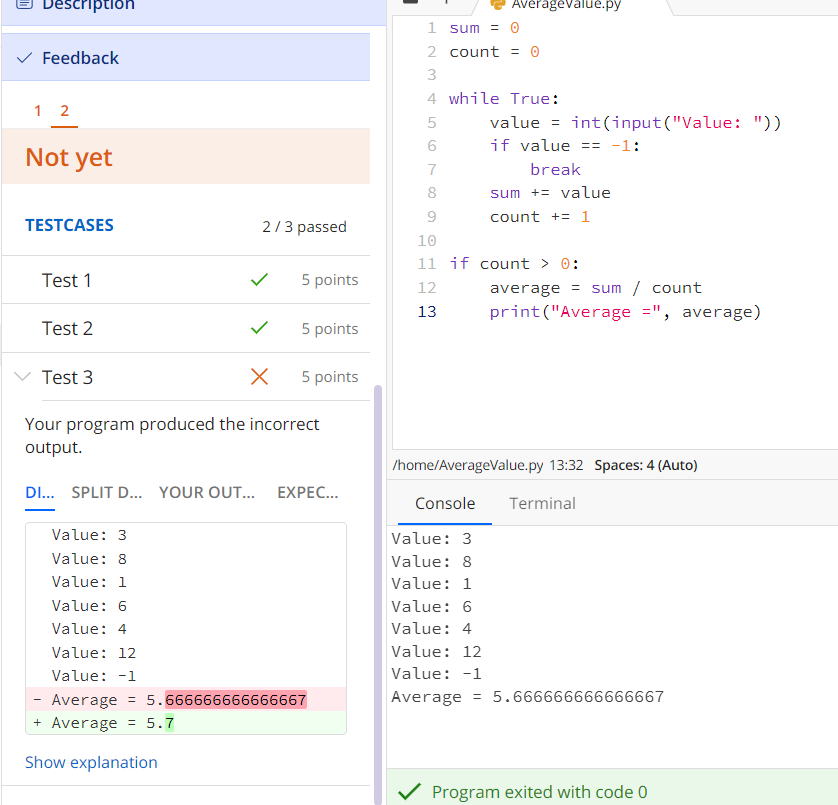Click the Test 2 green checkmark icon
Screen dimensions: 838x805
[259, 328]
